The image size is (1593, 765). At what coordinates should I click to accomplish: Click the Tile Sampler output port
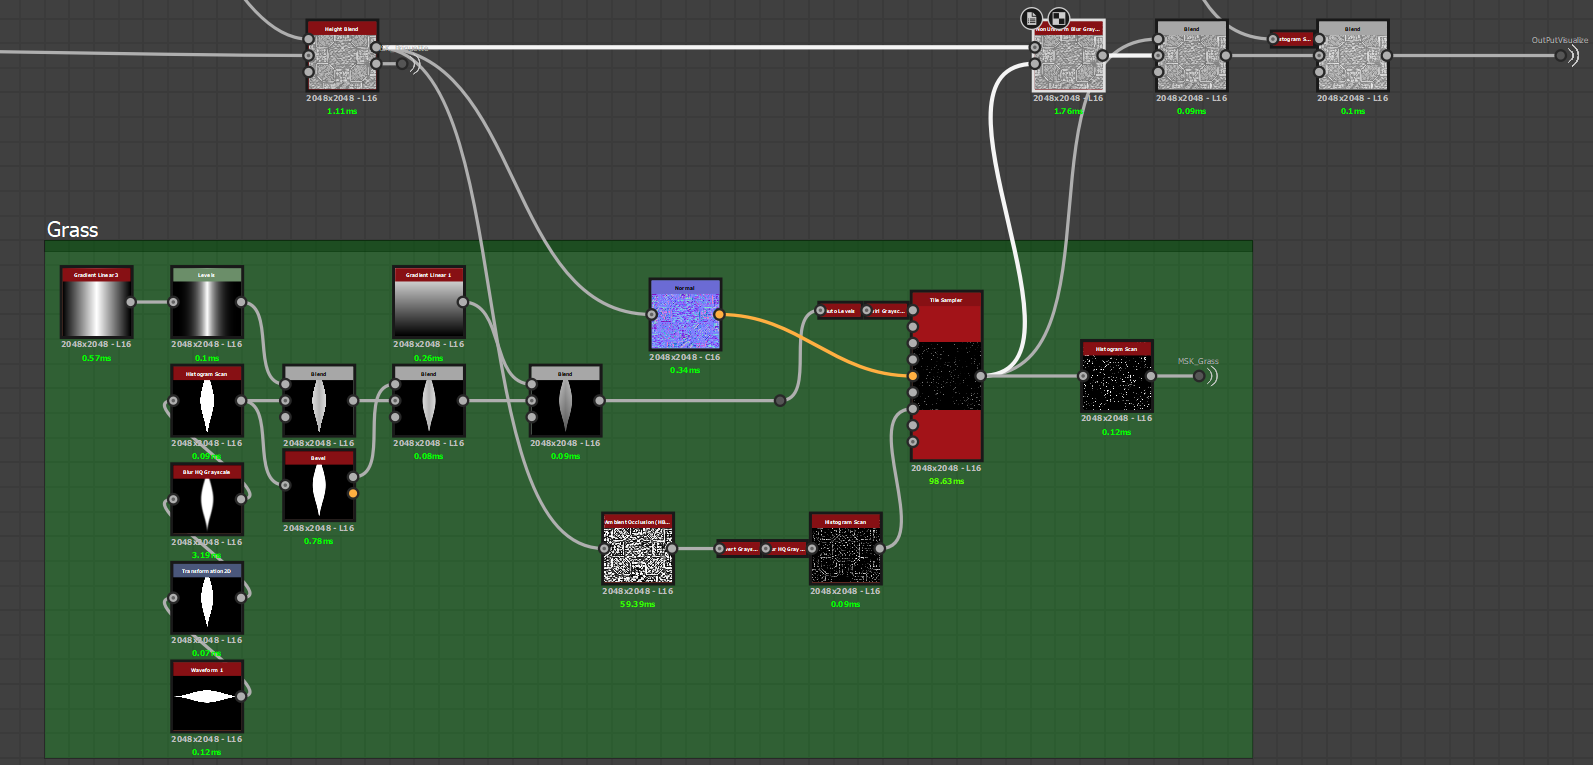tap(981, 376)
